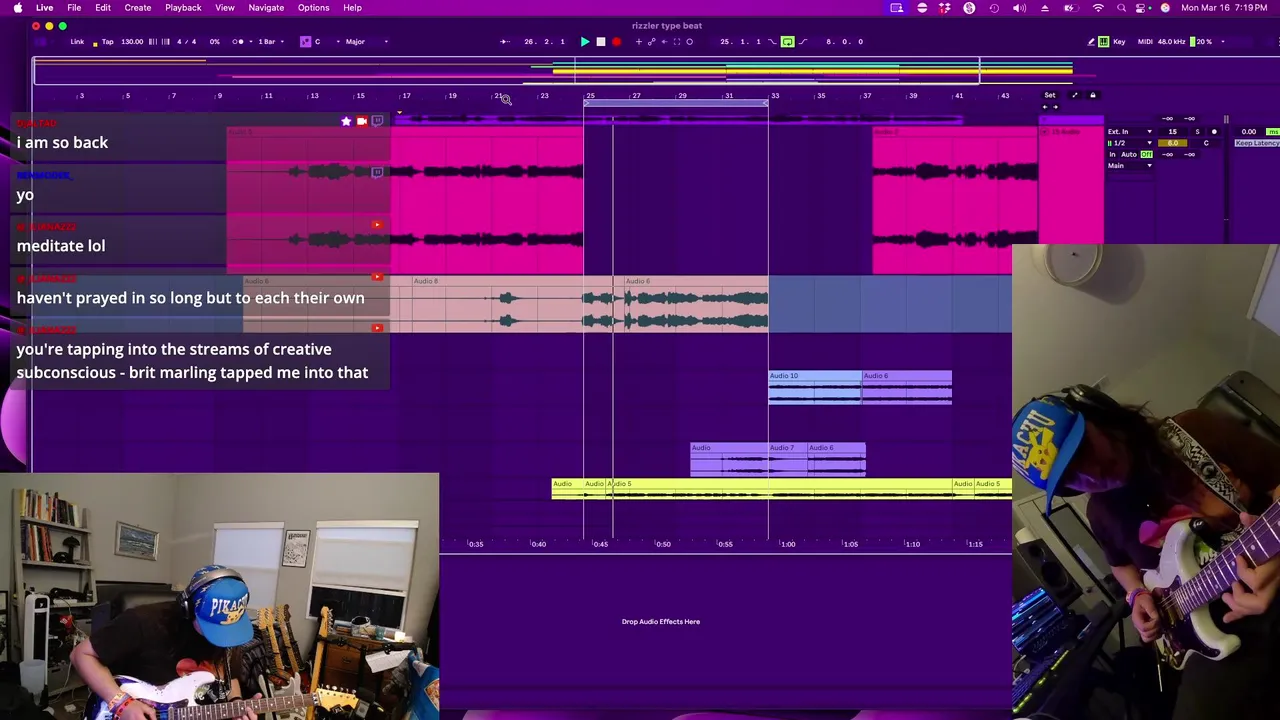
Task: Toggle the Draw Mode pencil icon
Action: 1091,41
